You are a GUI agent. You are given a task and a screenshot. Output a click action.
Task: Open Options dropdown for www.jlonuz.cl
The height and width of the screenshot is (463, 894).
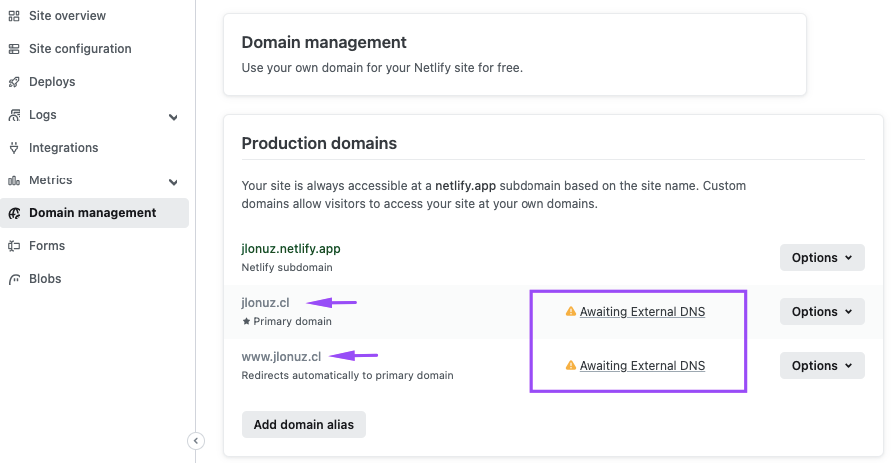[x=821, y=366]
